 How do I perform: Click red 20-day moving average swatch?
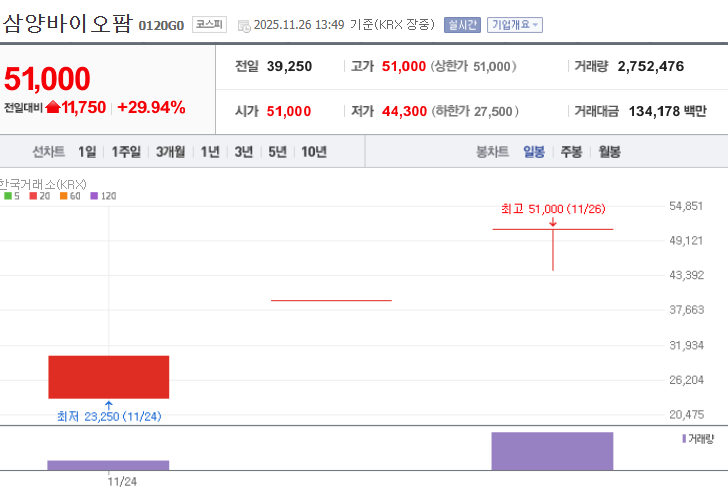[x=33, y=196]
